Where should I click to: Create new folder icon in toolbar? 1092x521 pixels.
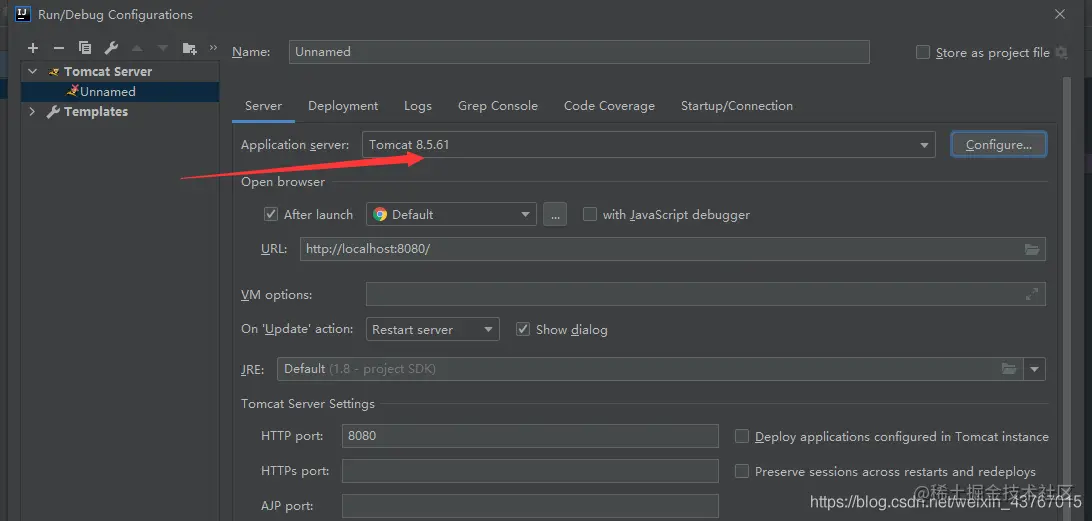pos(189,48)
